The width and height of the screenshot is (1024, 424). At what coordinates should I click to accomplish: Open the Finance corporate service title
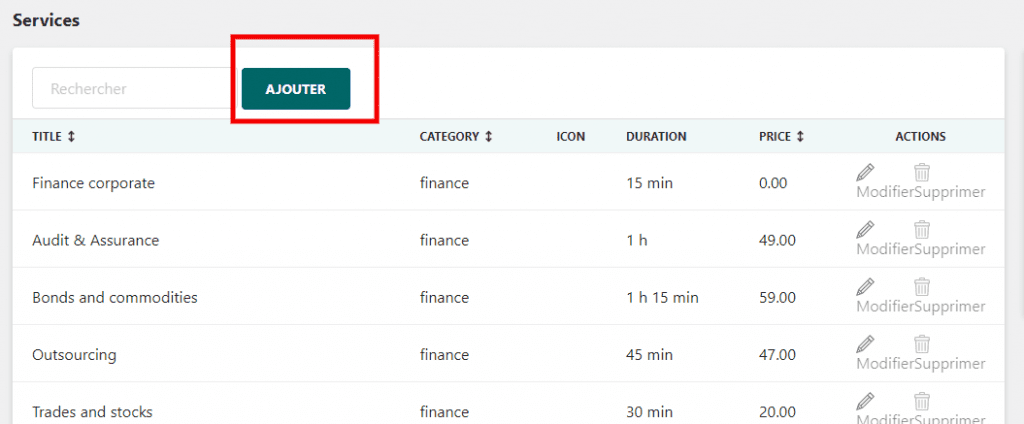(93, 183)
